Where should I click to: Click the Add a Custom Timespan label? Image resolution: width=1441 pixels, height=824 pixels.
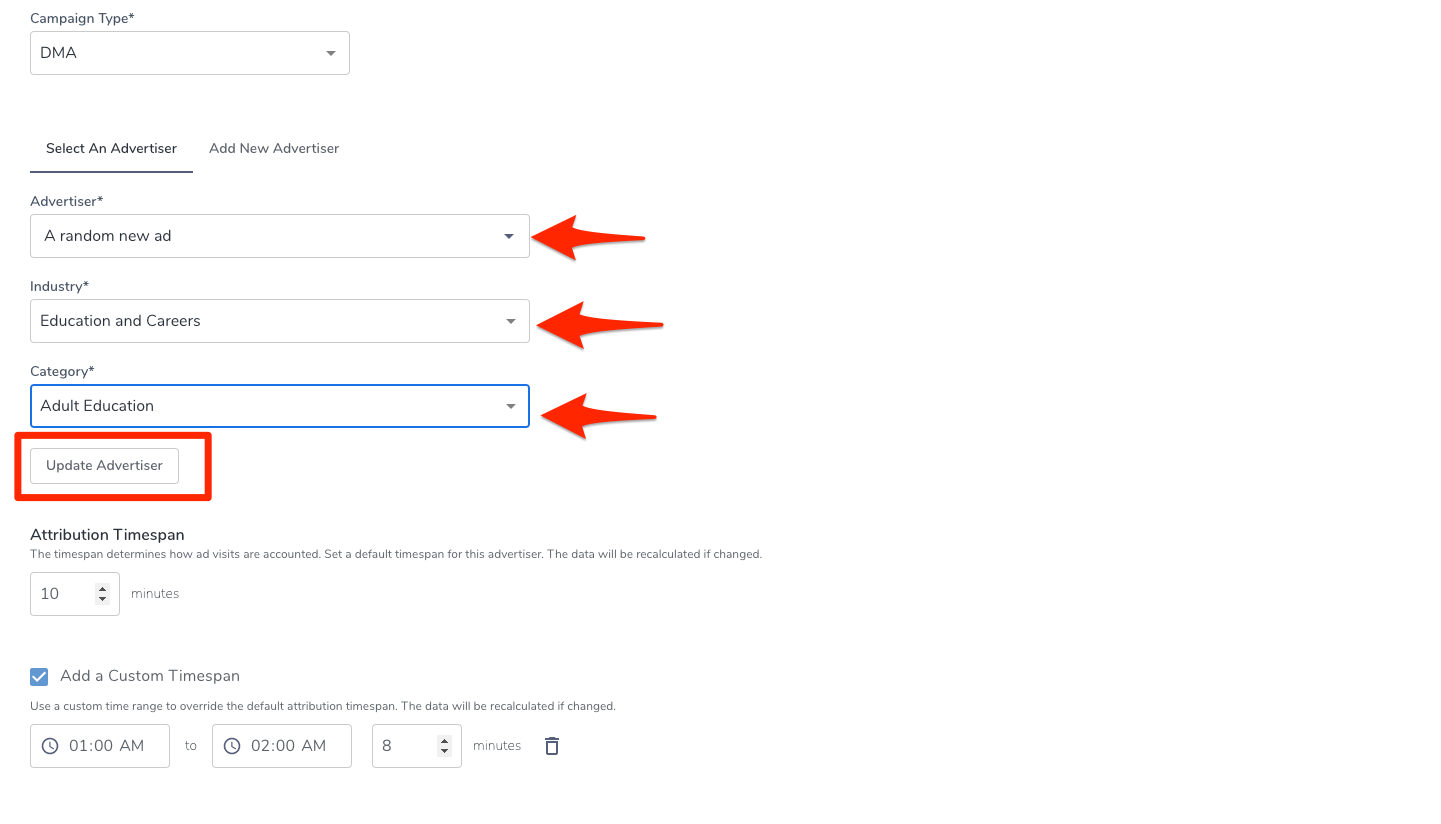point(150,676)
